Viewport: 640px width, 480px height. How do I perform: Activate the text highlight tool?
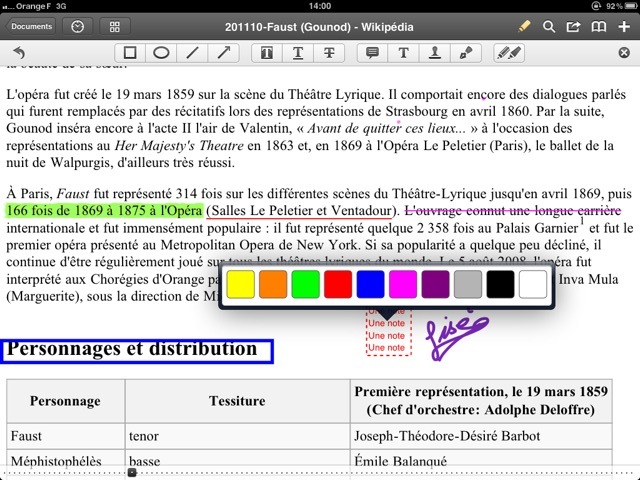(268, 52)
